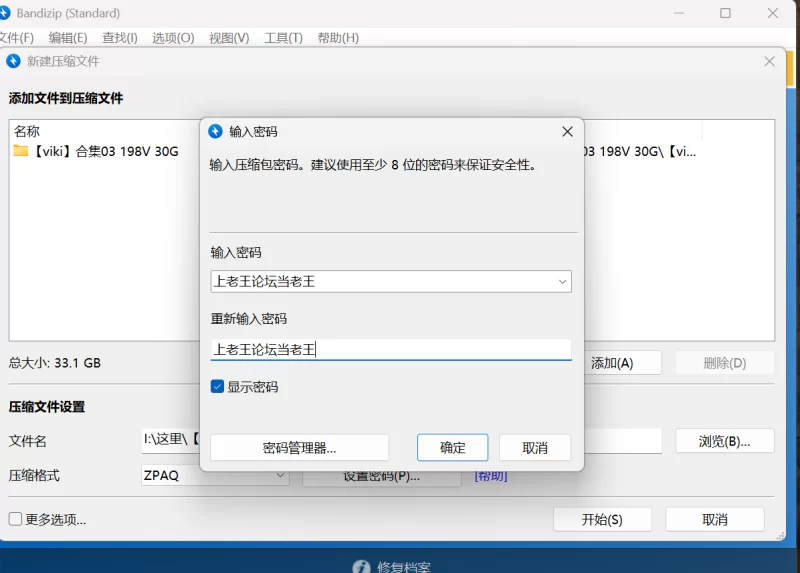The image size is (800, 573).
Task: Open the 工具(T) menu
Action: click(283, 38)
